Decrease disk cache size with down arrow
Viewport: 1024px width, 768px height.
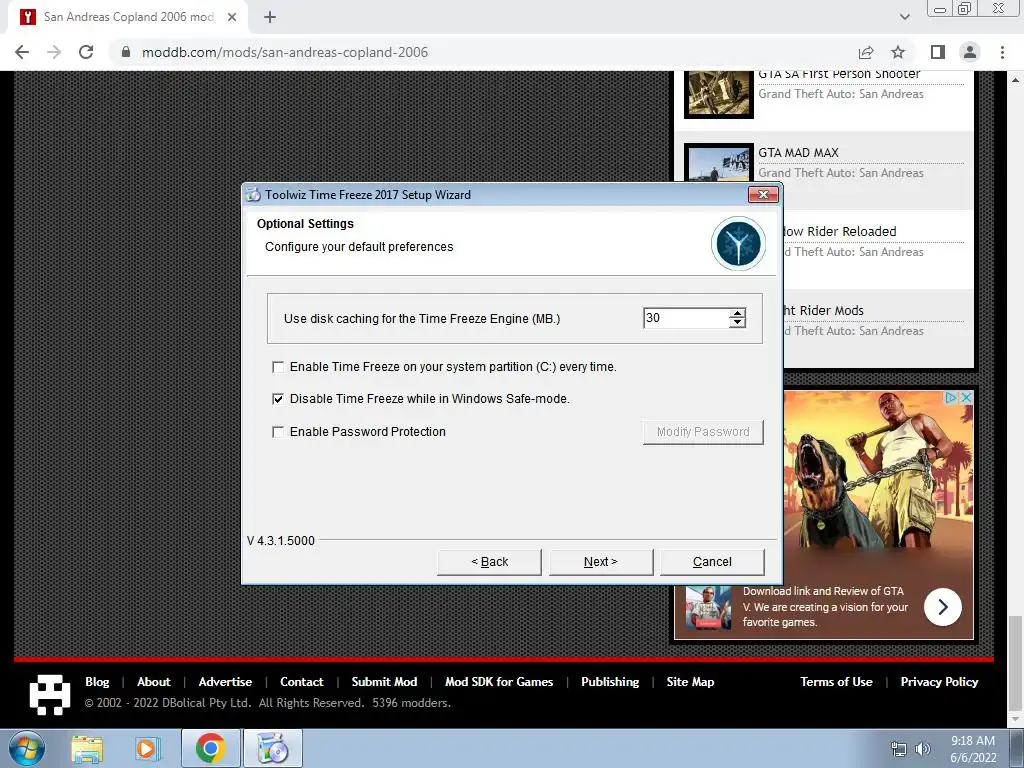point(737,323)
